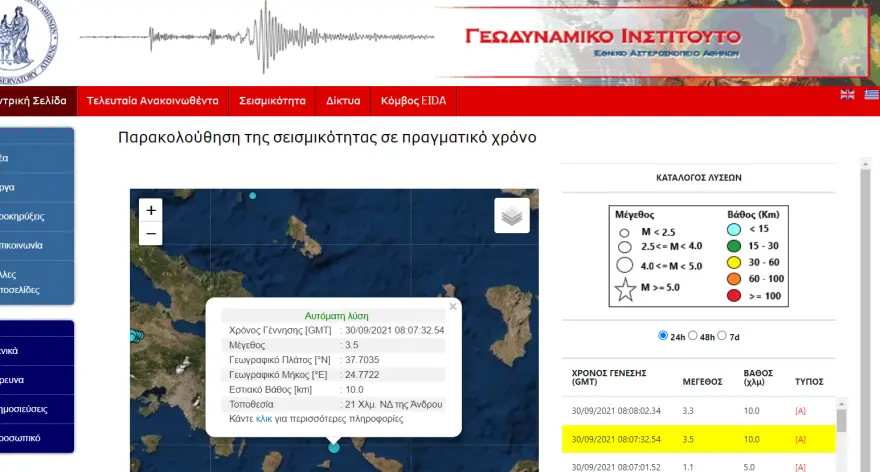Image resolution: width=880 pixels, height=472 pixels.
Task: Zoom in on the seismicity map
Action: [151, 210]
